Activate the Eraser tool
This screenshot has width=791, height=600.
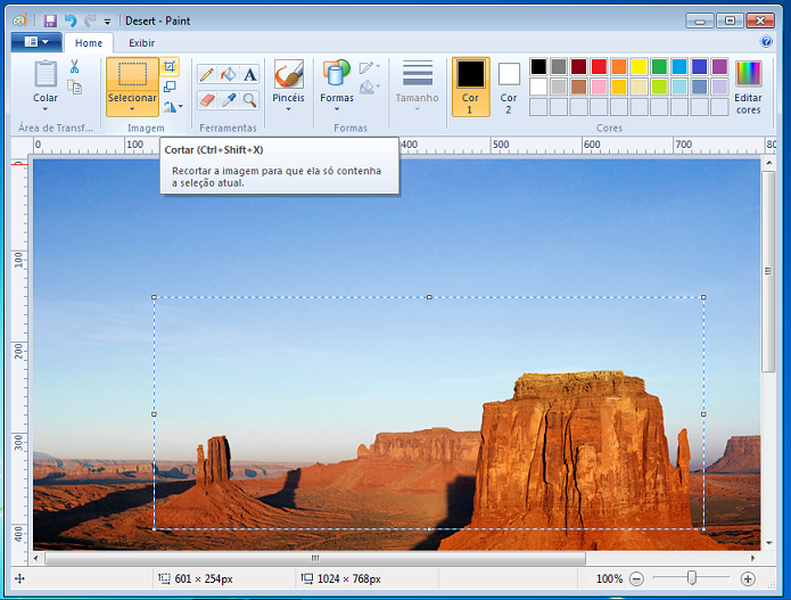(206, 99)
